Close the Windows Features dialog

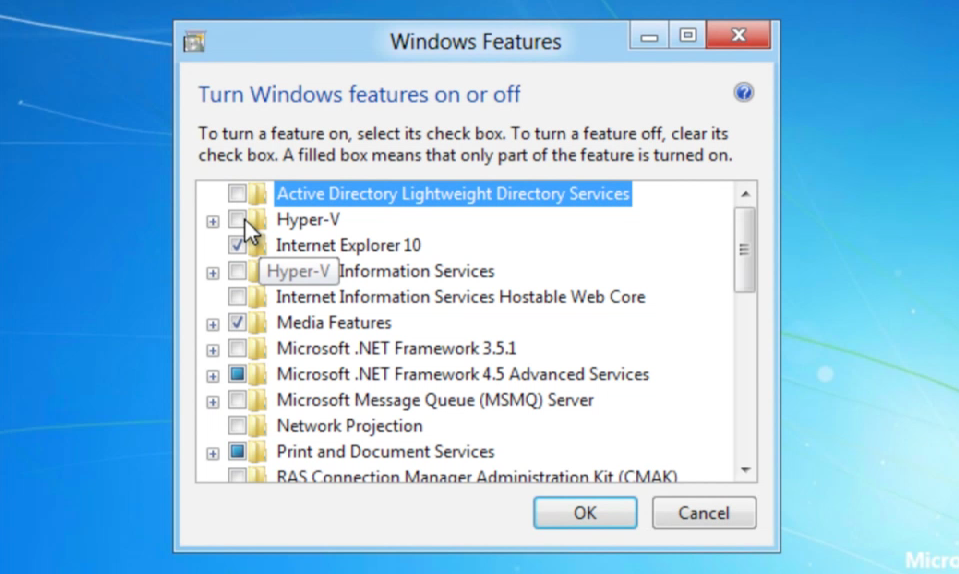tap(738, 35)
